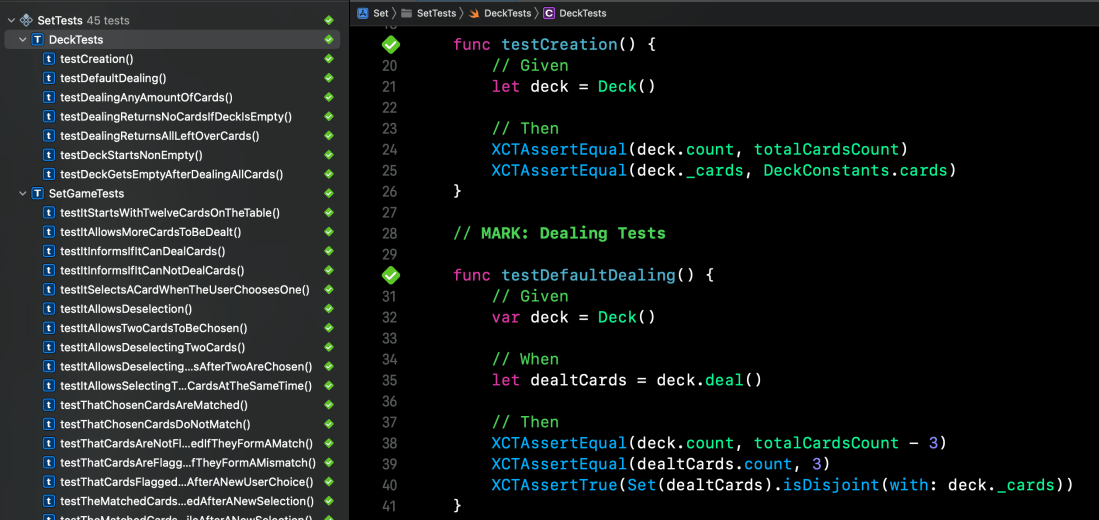Open the Set project breadcrumb segment
1099x520 pixels.
380,13
